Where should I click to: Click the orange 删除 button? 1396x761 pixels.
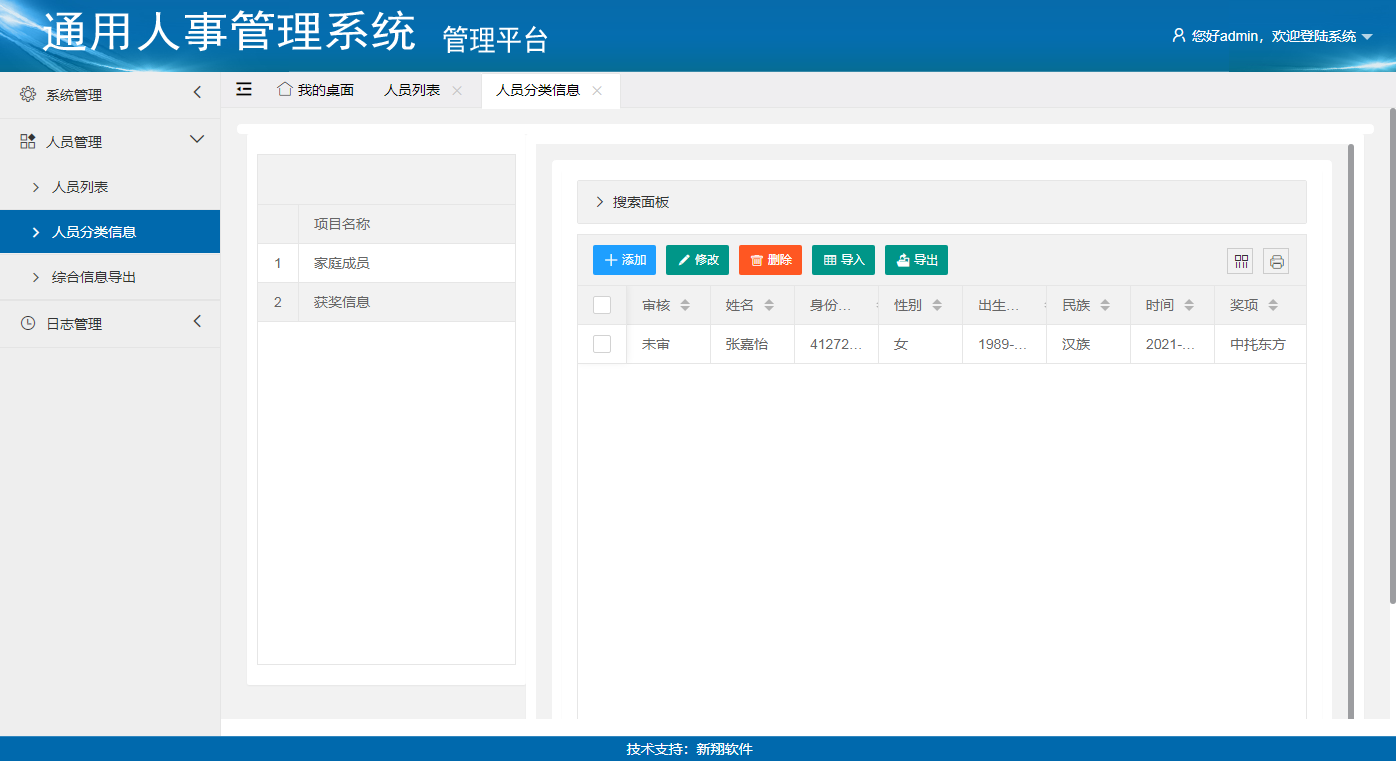(x=770, y=260)
